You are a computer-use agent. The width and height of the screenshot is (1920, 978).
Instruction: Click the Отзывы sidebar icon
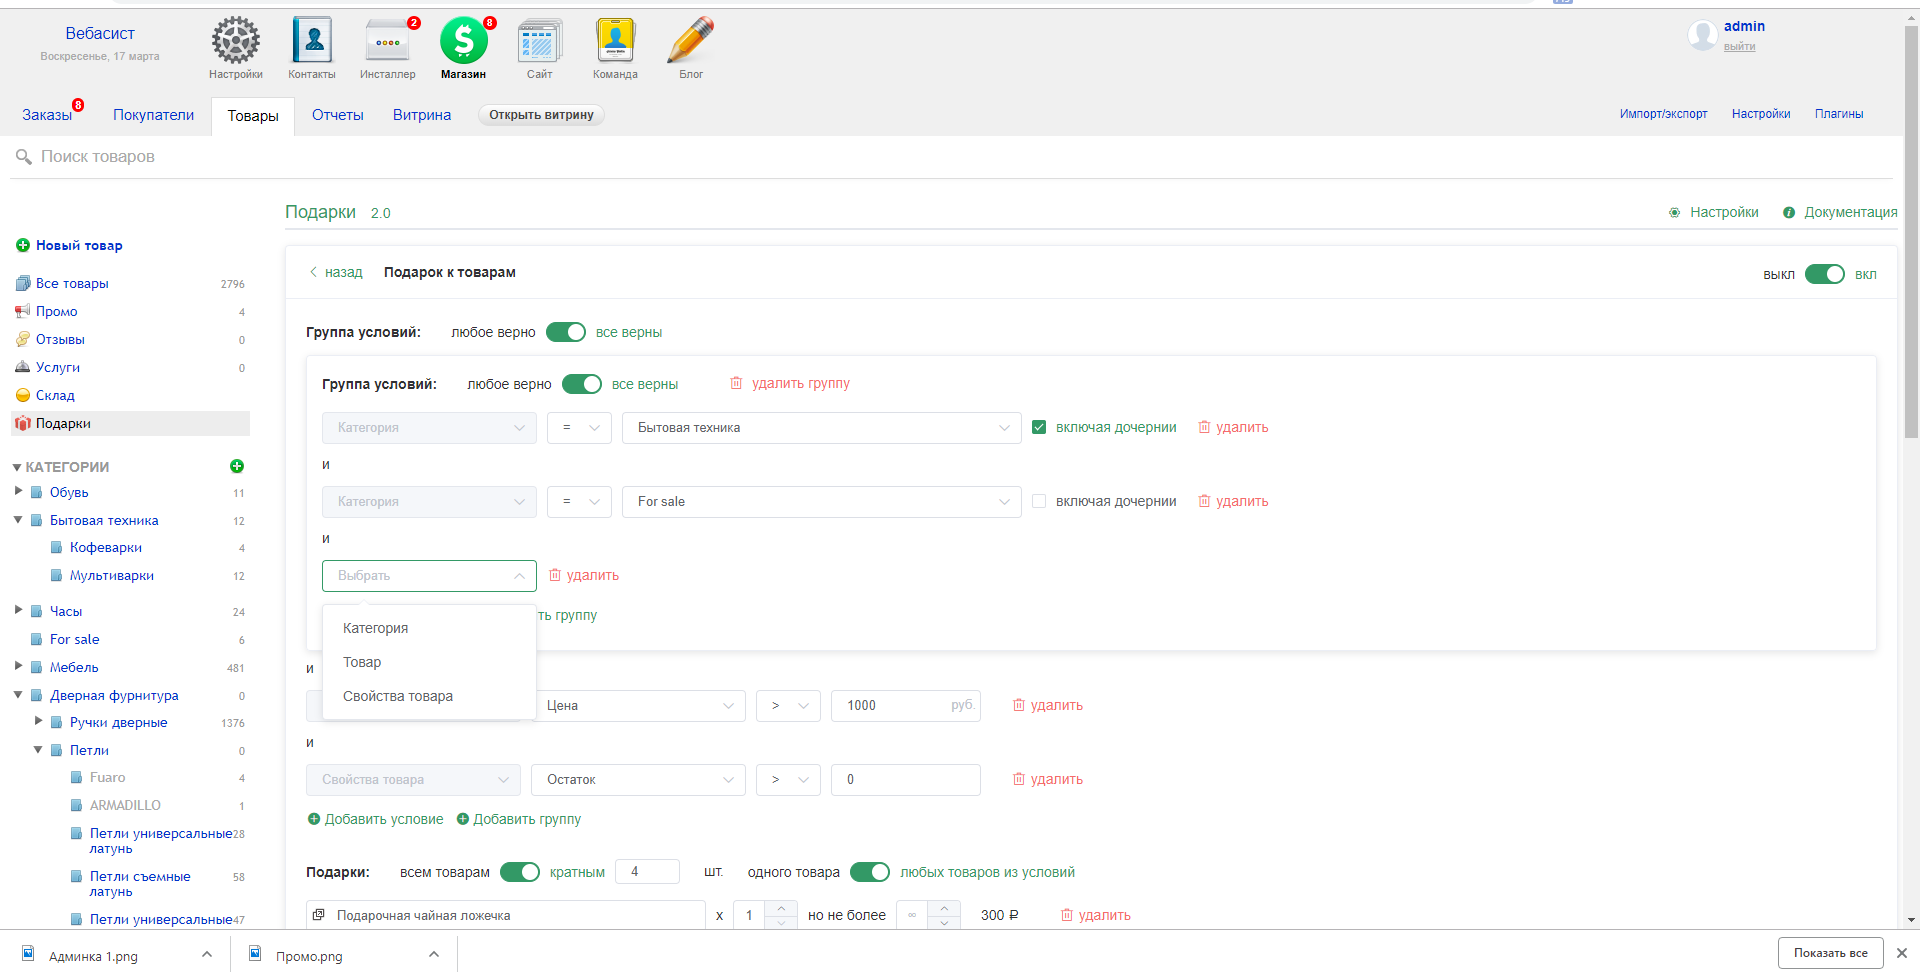pos(23,339)
